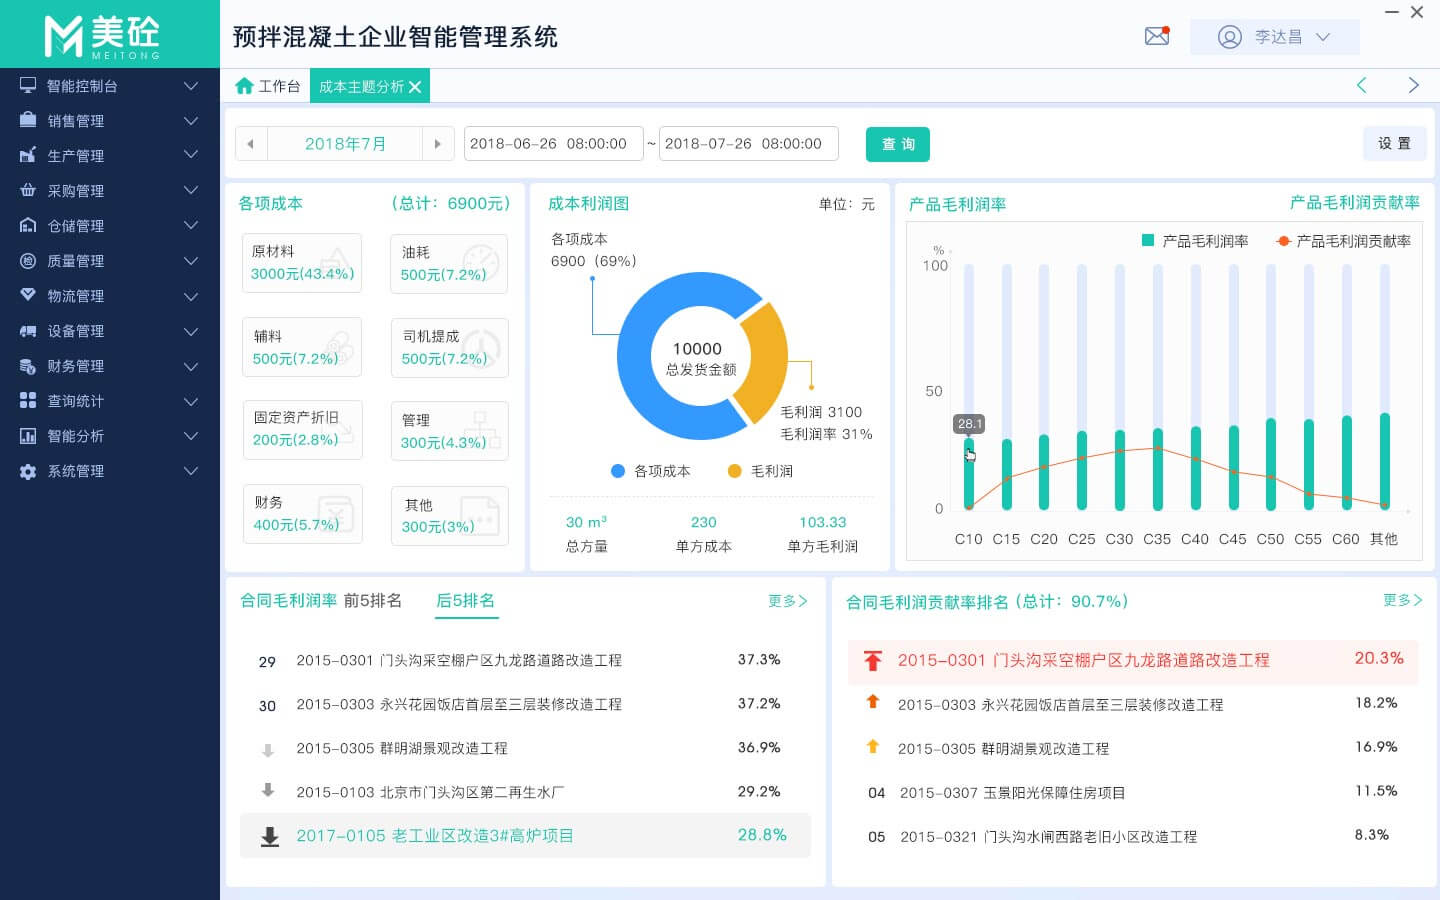Screen dimensions: 1440x900
Task: Toggle 各项成本 legend in donut chart
Action: [x=651, y=471]
